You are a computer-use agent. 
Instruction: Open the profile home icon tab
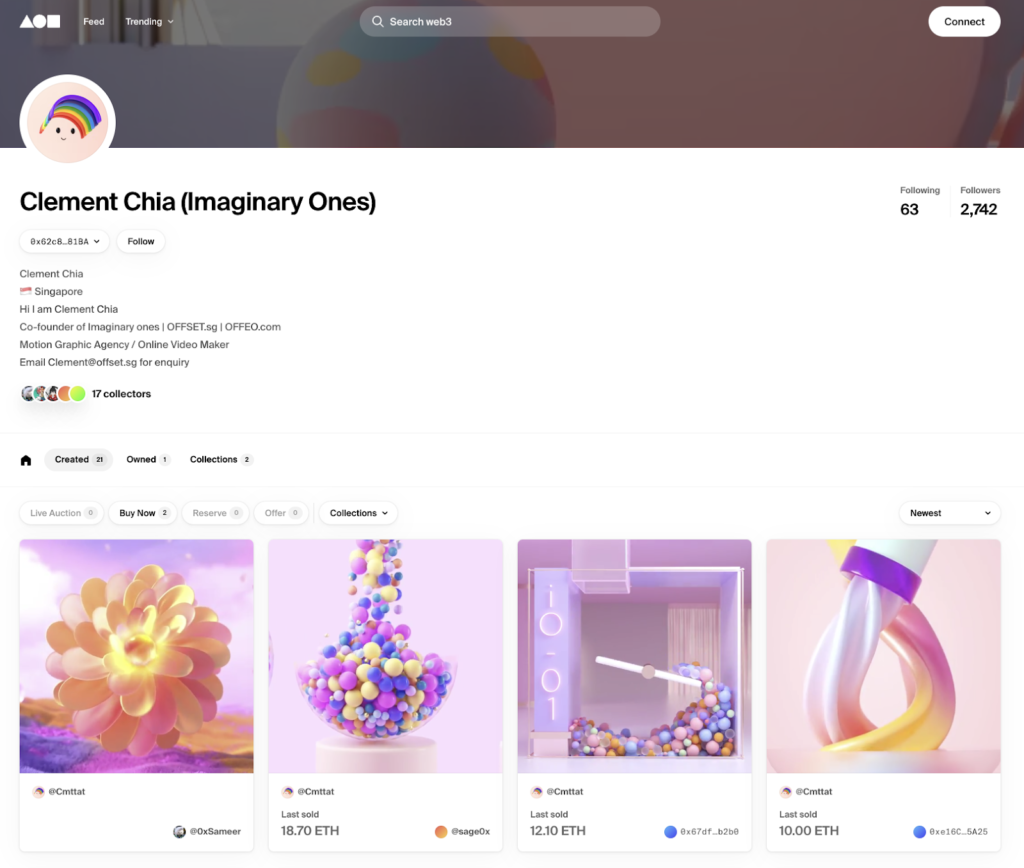click(x=26, y=460)
